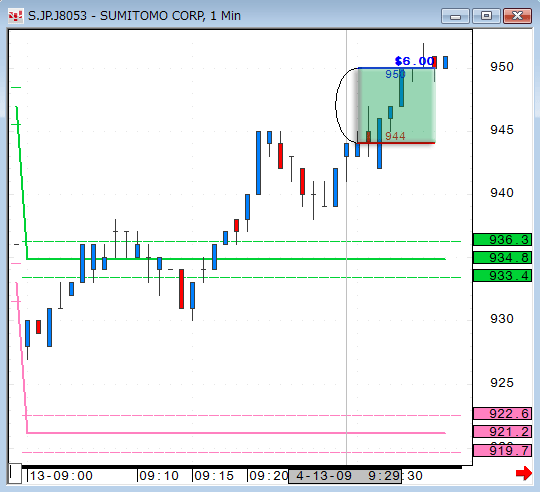Click the chart window app icon

15,16
